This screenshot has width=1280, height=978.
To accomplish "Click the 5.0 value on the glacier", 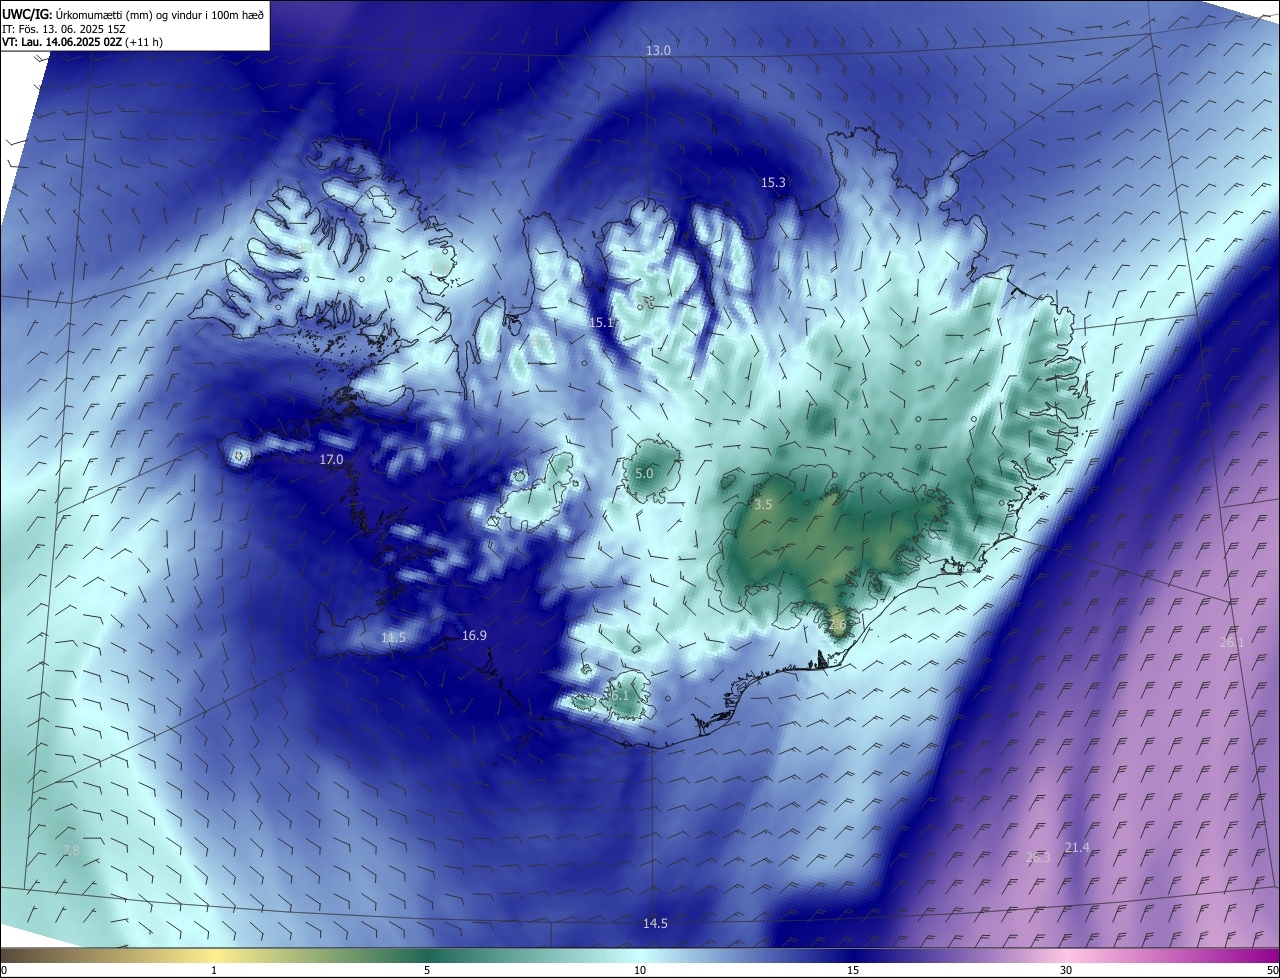I will (644, 473).
